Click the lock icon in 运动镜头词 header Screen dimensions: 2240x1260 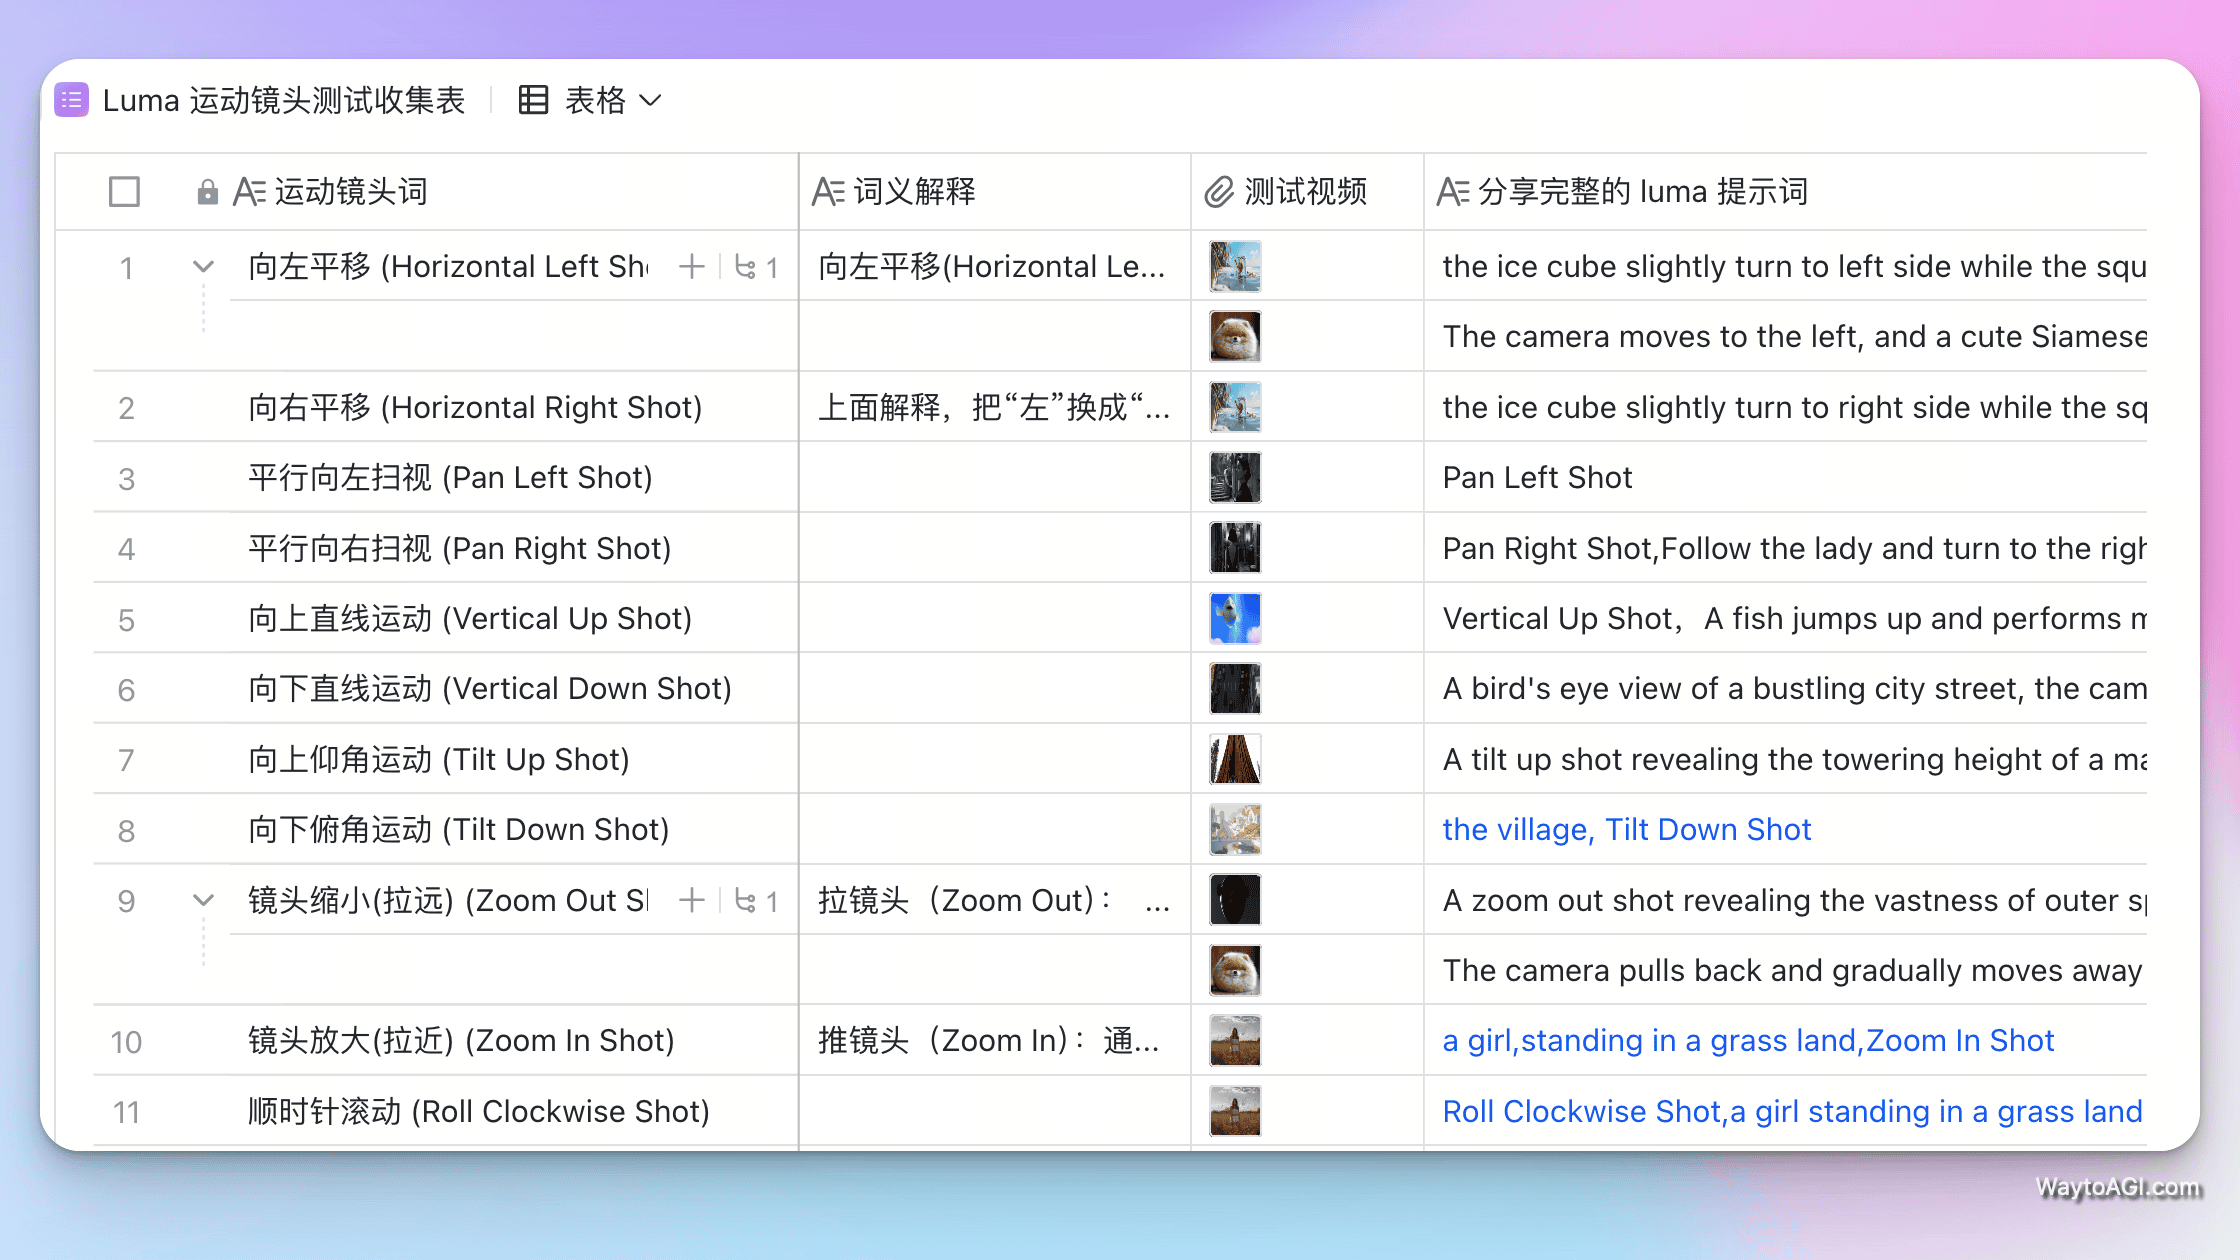coord(207,192)
